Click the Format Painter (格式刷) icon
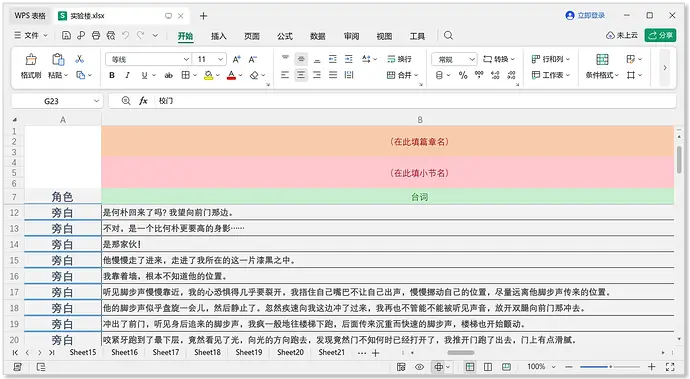This screenshot has height=379, width=690. (31, 59)
